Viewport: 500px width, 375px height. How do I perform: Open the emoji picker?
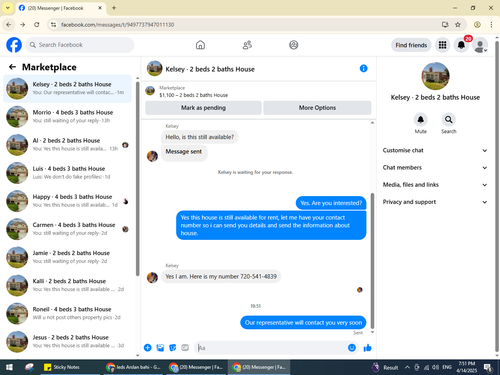352,348
